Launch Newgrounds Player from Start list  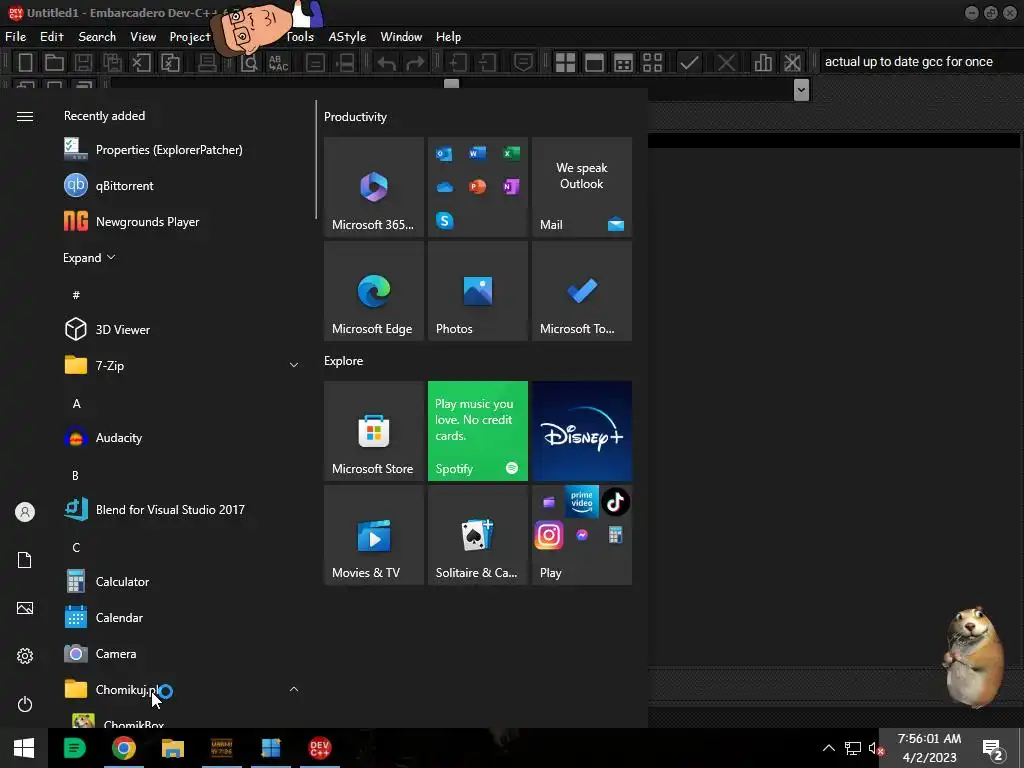[x=183, y=221]
